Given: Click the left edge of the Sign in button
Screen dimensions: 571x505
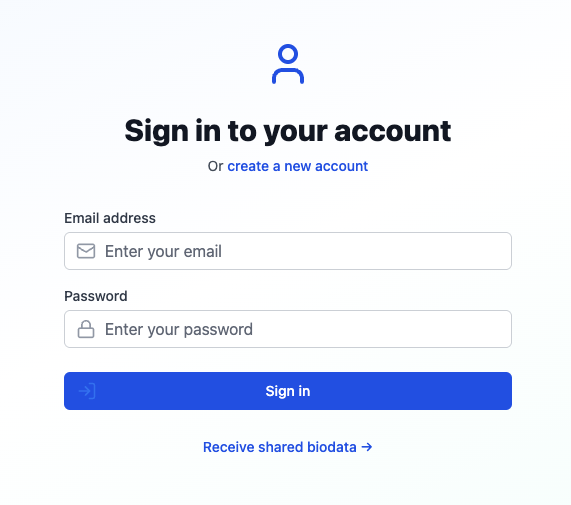Looking at the screenshot, I should click(69, 391).
